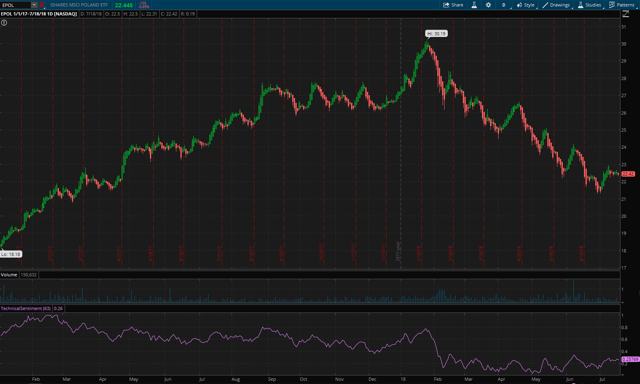The image size is (640, 384).
Task: Click the Hi: 30.19 price bubble
Action: (436, 33)
